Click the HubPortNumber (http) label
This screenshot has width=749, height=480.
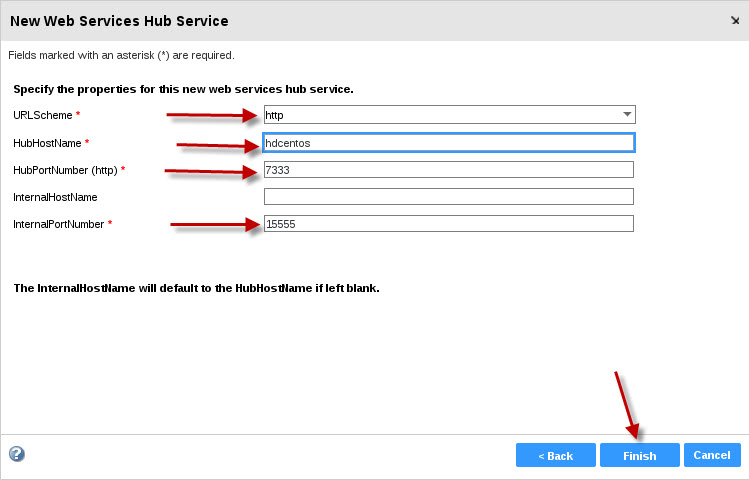[65, 171]
